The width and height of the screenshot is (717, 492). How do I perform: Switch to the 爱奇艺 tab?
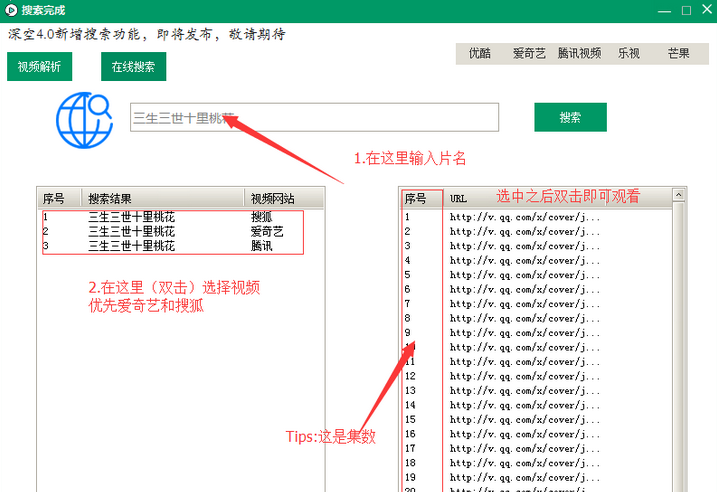(x=529, y=54)
